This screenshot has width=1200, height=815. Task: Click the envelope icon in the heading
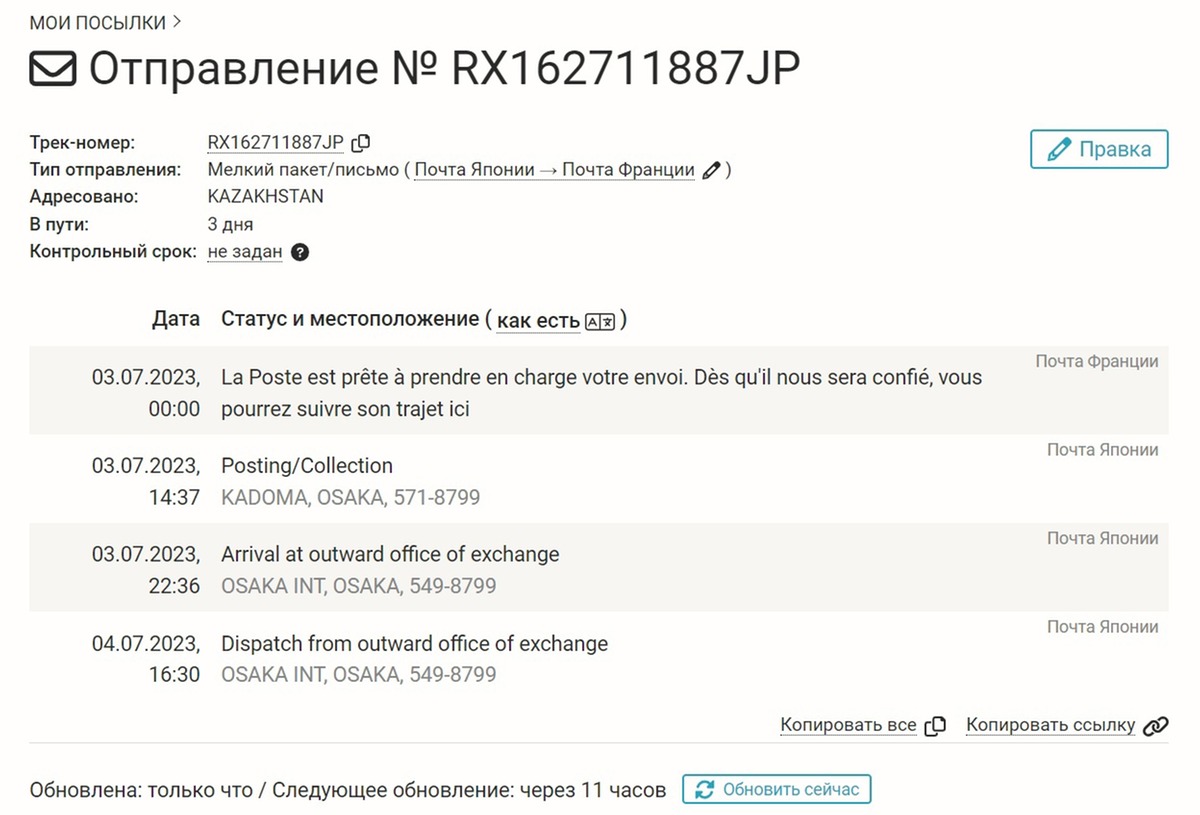click(53, 70)
